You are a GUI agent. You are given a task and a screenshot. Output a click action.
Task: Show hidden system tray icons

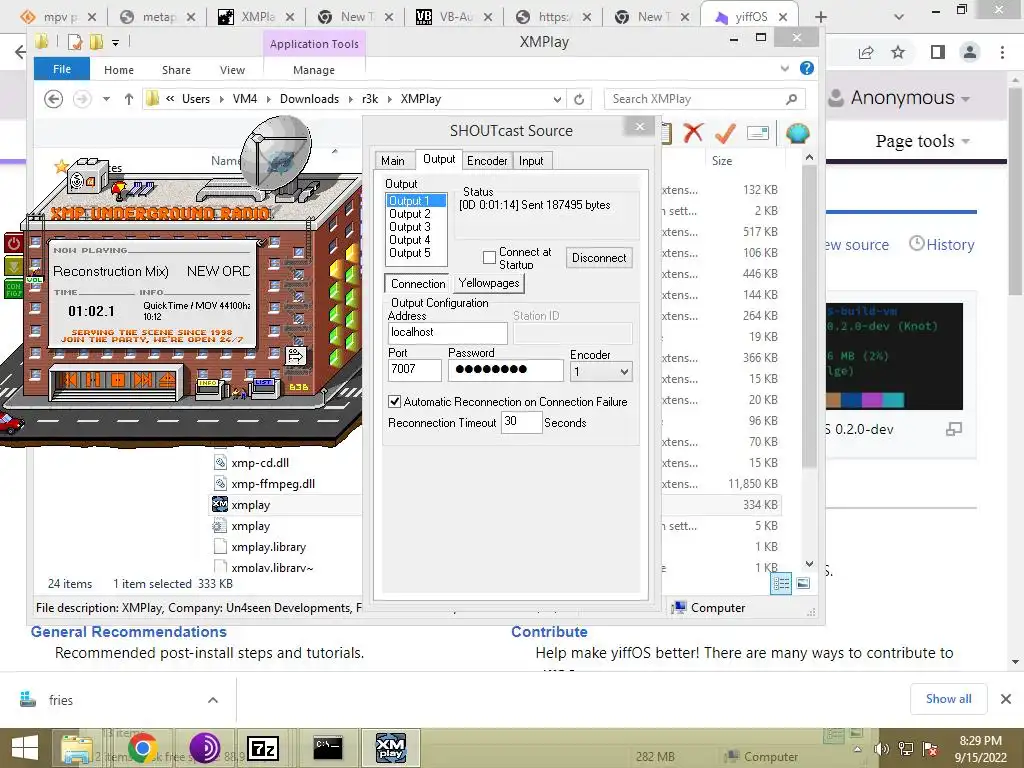857,749
